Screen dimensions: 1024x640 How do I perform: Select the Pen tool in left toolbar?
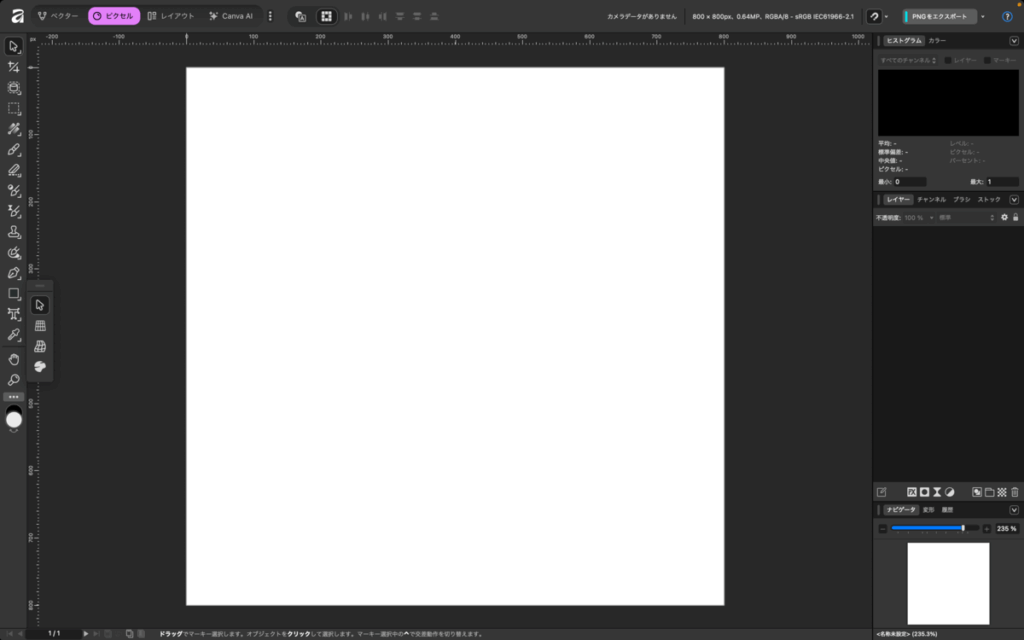(x=14, y=273)
